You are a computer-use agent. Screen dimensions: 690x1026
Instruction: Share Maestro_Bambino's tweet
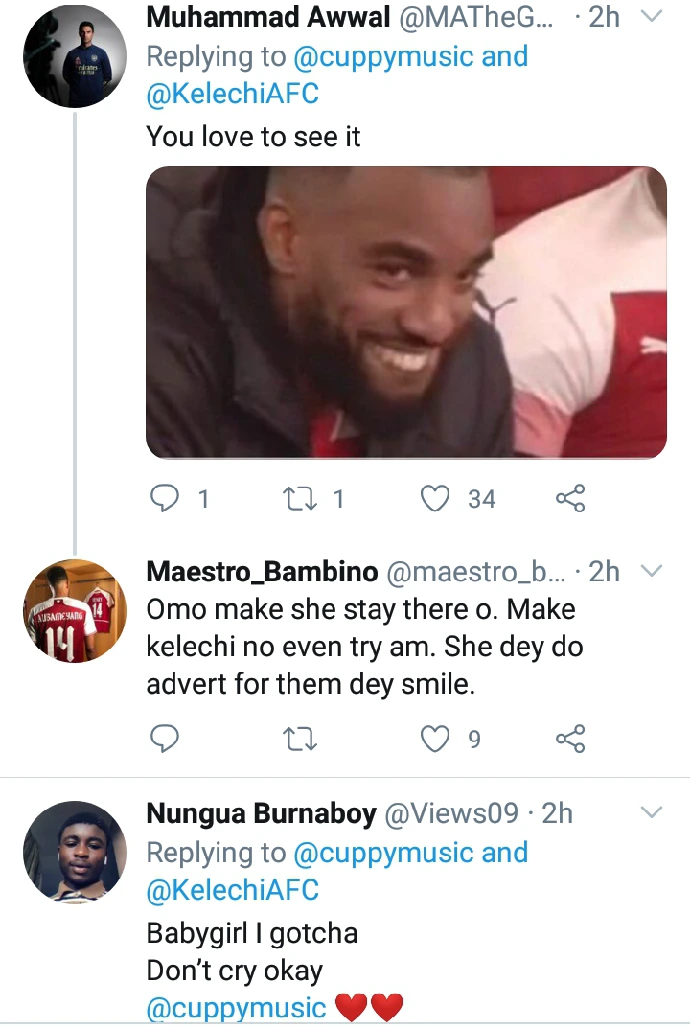click(x=570, y=739)
